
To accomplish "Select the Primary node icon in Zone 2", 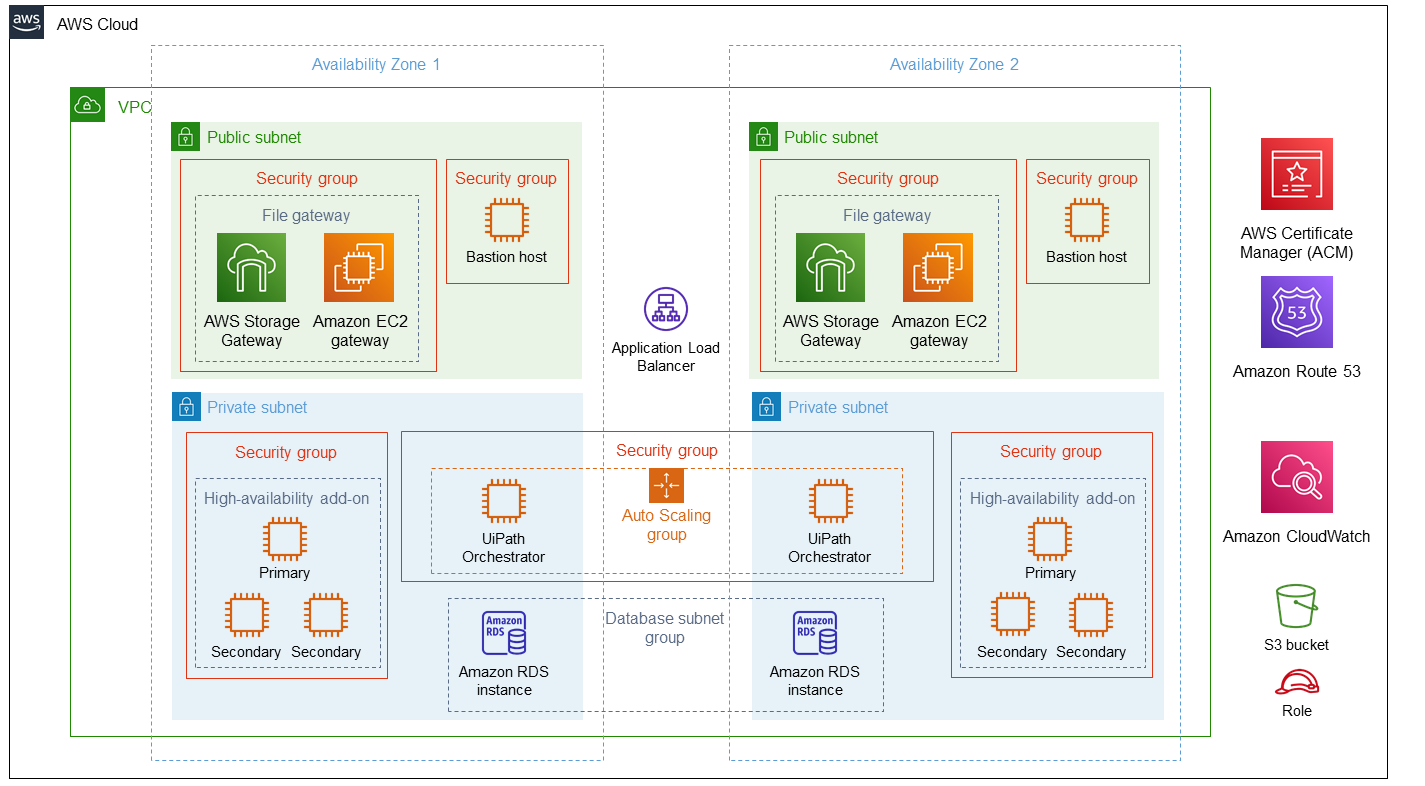I will (x=1050, y=538).
